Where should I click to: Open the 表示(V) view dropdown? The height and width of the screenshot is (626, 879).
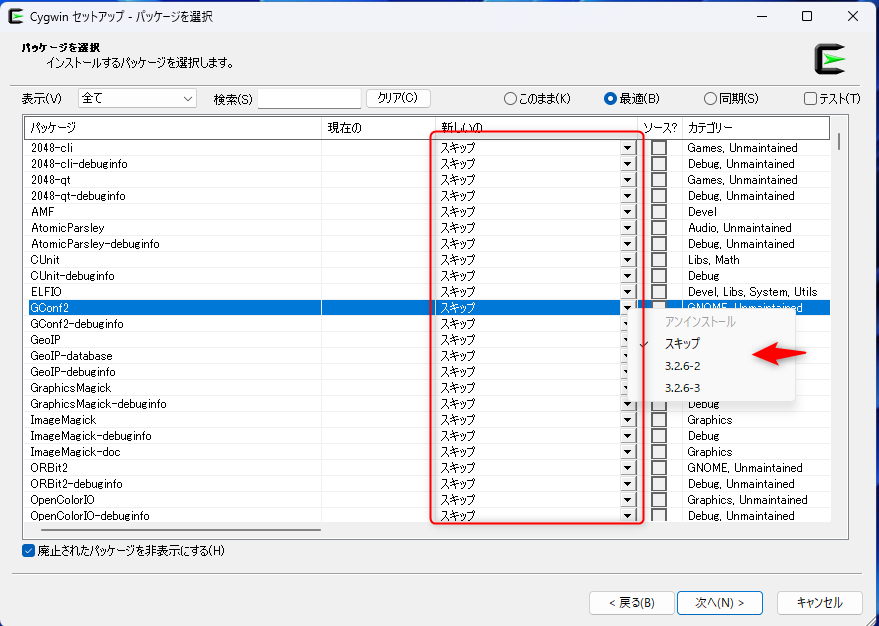(137, 98)
